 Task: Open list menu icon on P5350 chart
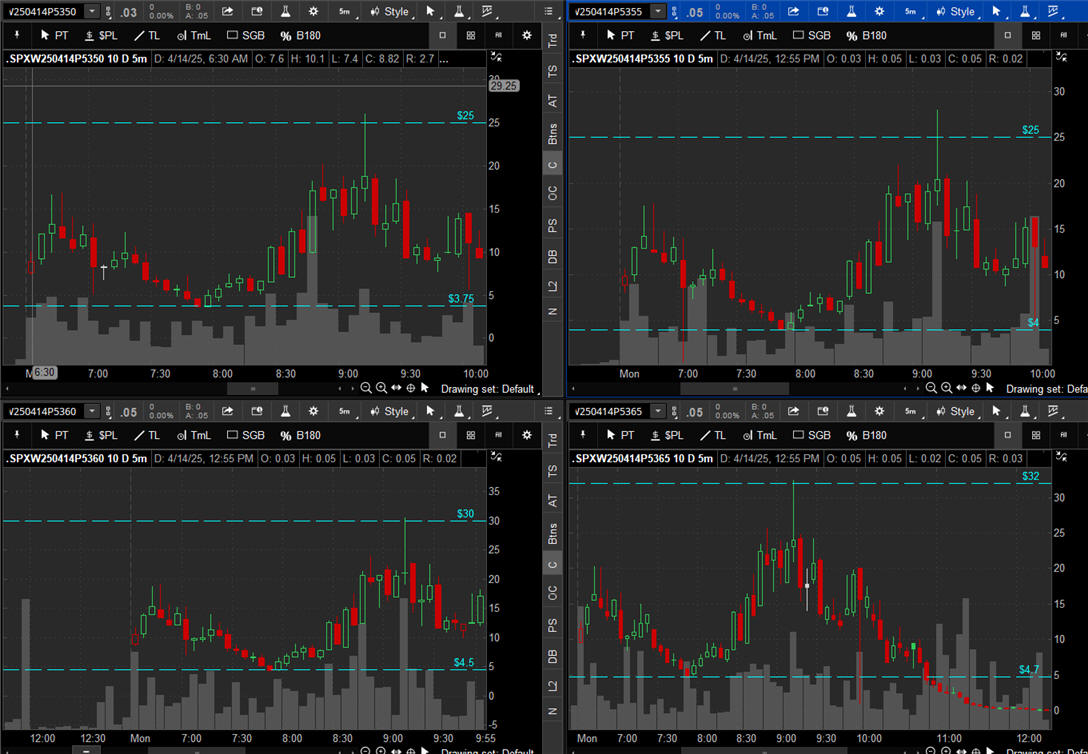pyautogui.click(x=548, y=11)
